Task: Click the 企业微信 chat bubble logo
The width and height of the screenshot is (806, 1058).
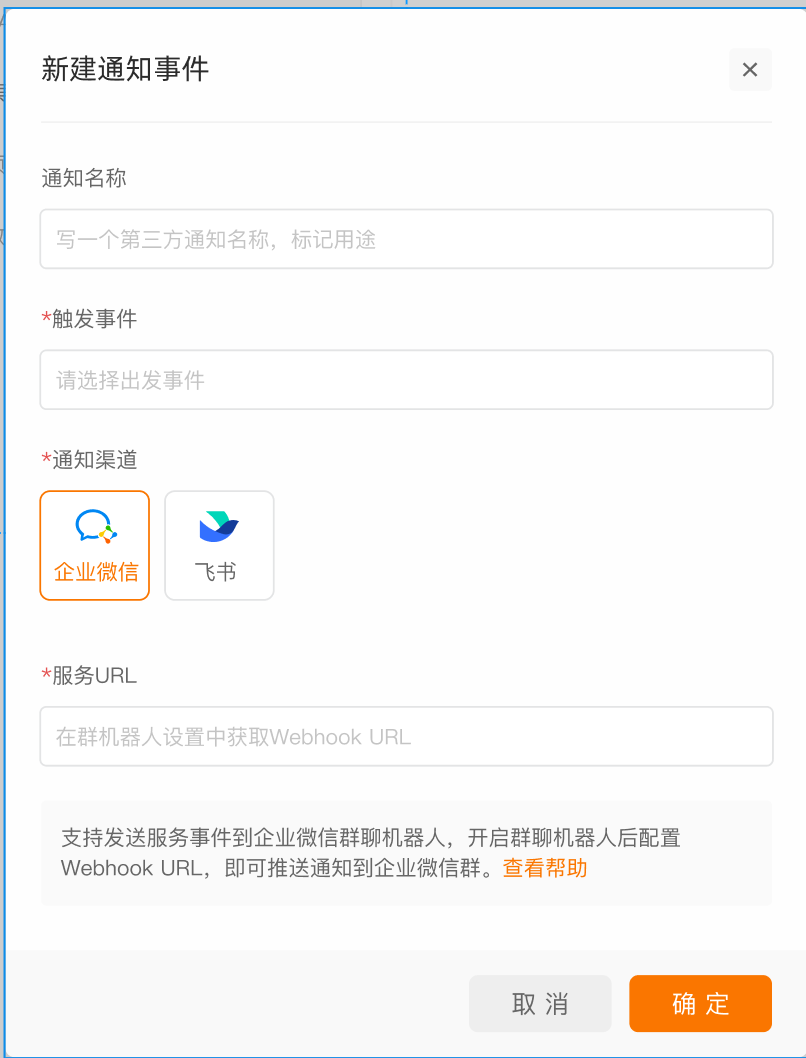Action: click(x=95, y=526)
